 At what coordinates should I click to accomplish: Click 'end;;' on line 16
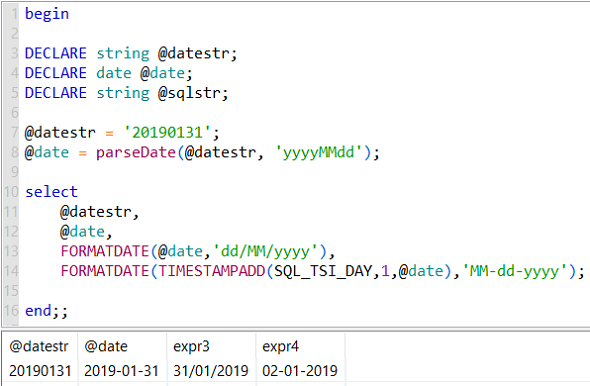tap(47, 311)
